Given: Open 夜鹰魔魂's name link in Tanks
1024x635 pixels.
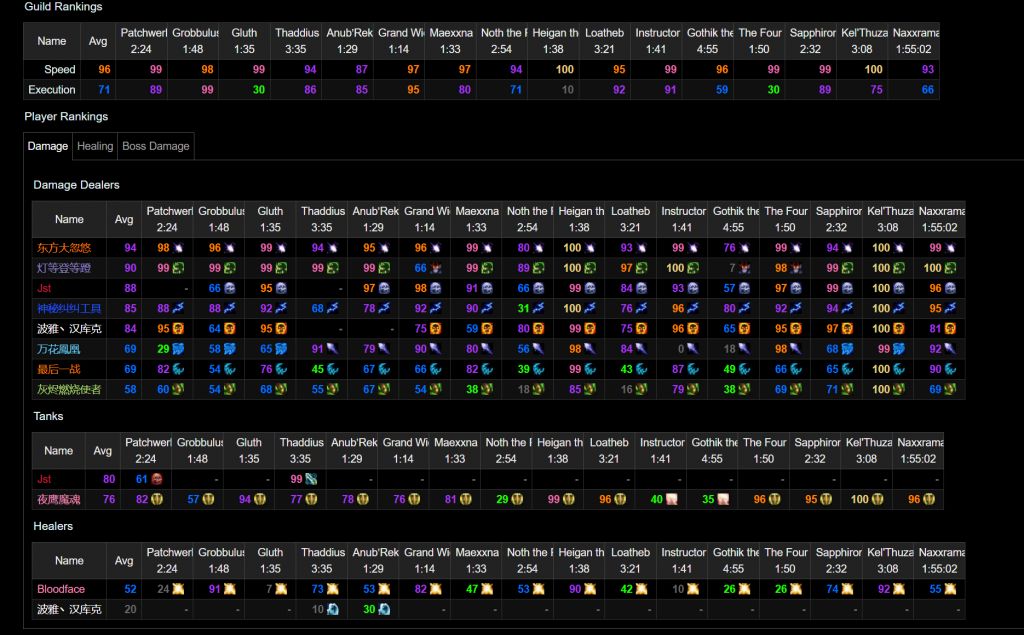Looking at the screenshot, I should 58,499.
